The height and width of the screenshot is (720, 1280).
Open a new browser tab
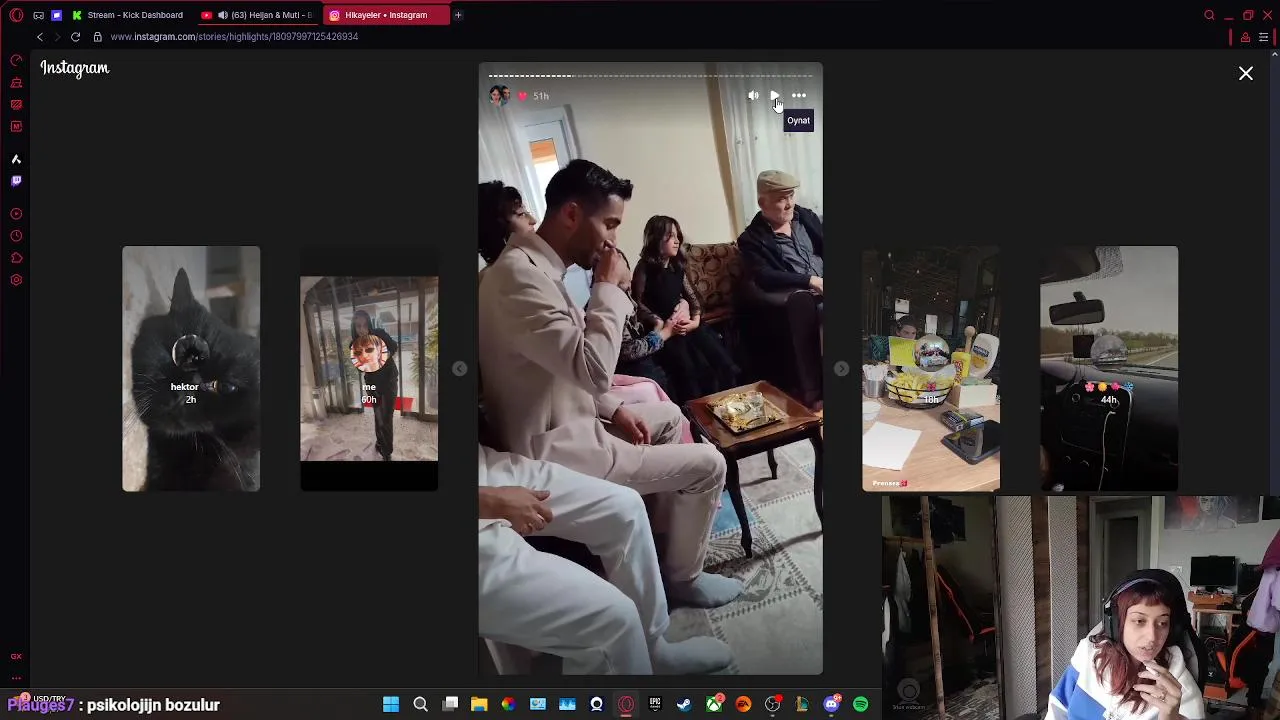458,15
